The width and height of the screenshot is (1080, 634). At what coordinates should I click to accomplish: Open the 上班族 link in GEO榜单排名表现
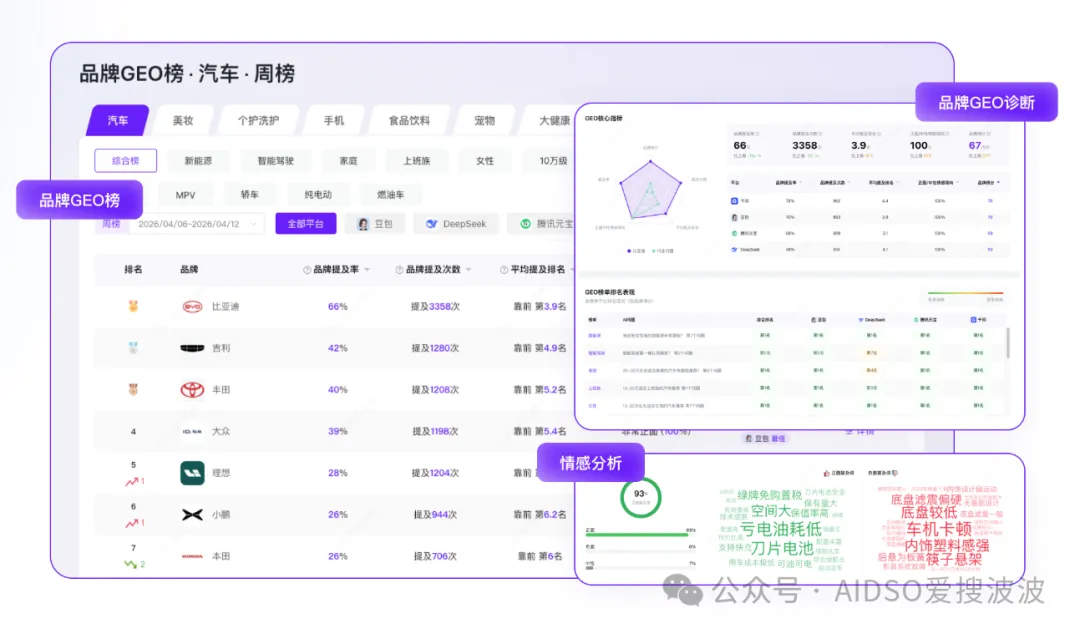pos(594,388)
